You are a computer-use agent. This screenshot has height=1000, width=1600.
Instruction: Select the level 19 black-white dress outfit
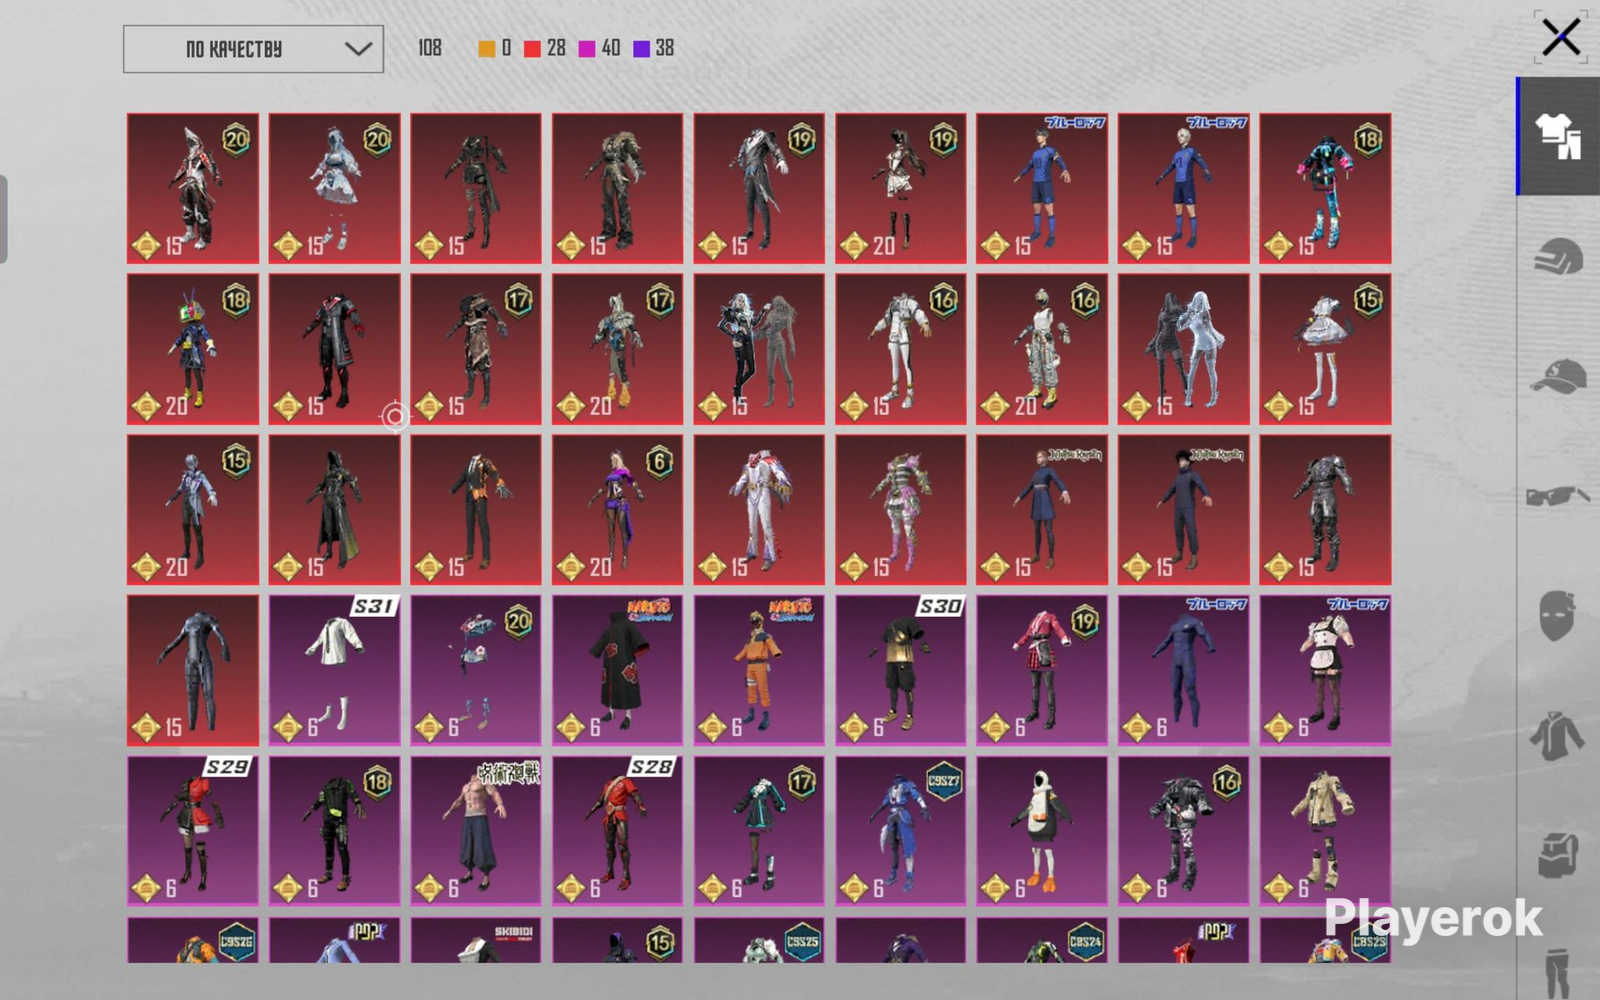[901, 188]
